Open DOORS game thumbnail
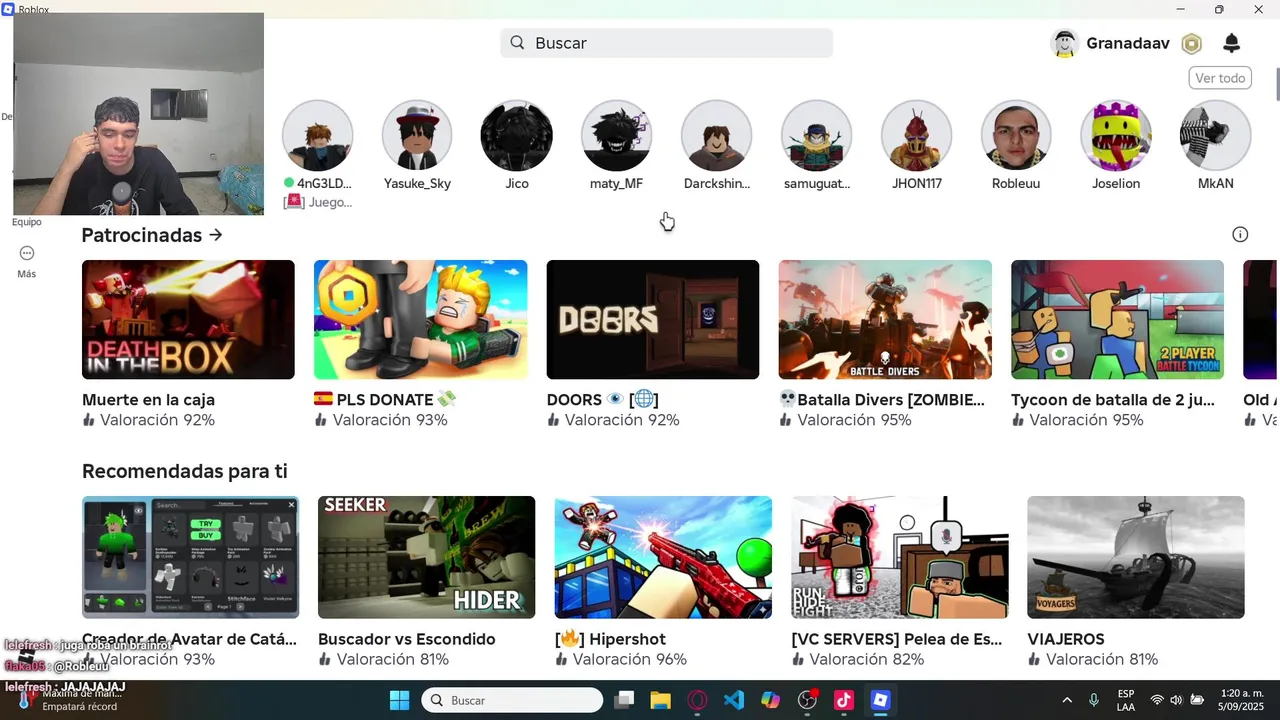This screenshot has height=720, width=1280. [653, 319]
